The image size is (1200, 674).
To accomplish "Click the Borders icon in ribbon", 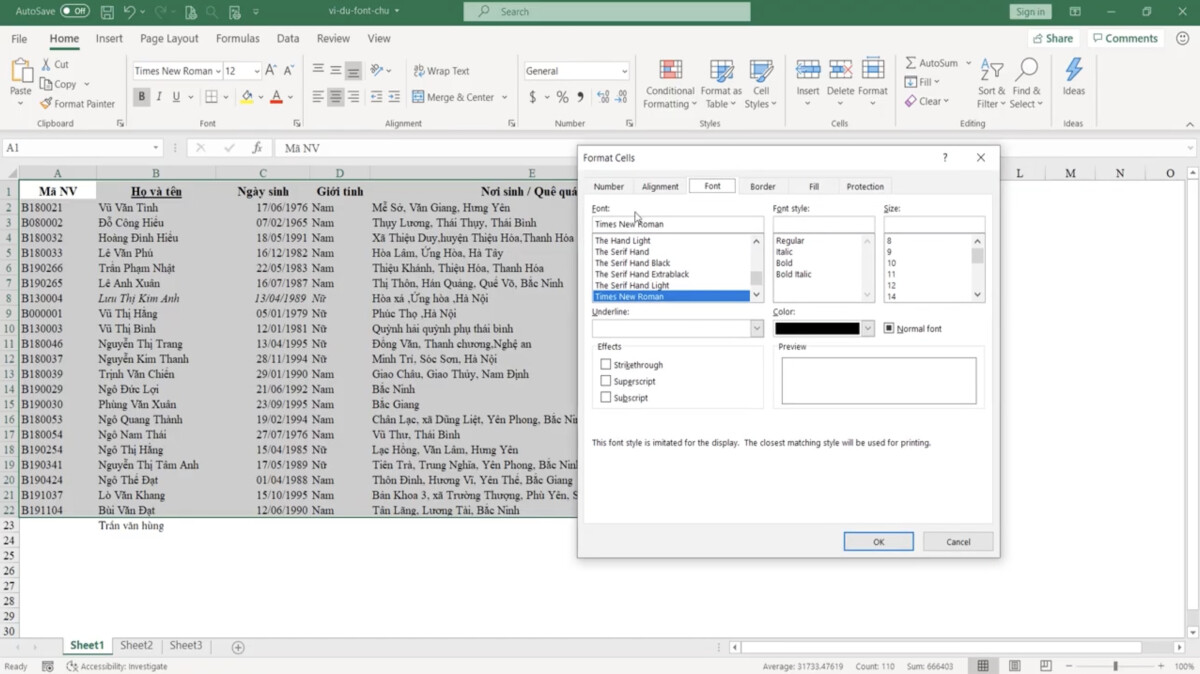I will 211,97.
